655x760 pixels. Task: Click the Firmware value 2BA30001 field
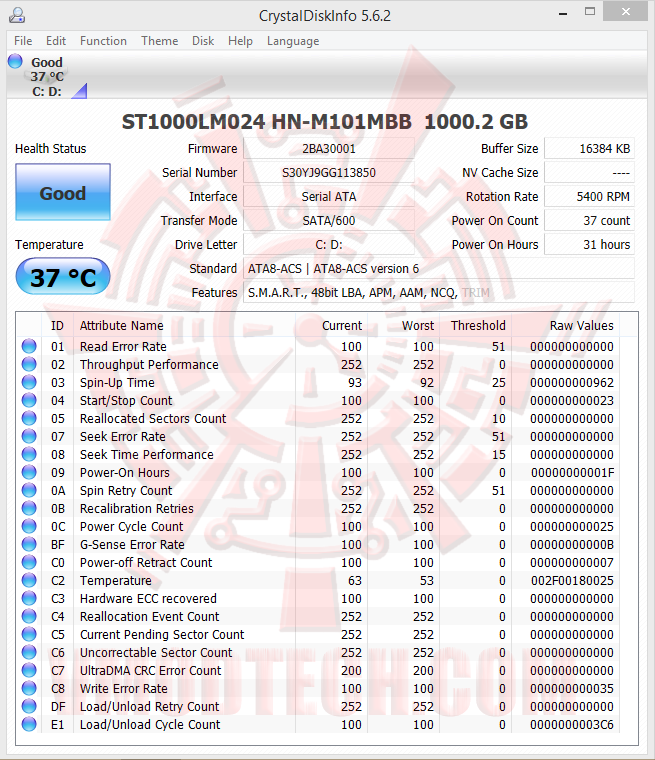coord(329,148)
